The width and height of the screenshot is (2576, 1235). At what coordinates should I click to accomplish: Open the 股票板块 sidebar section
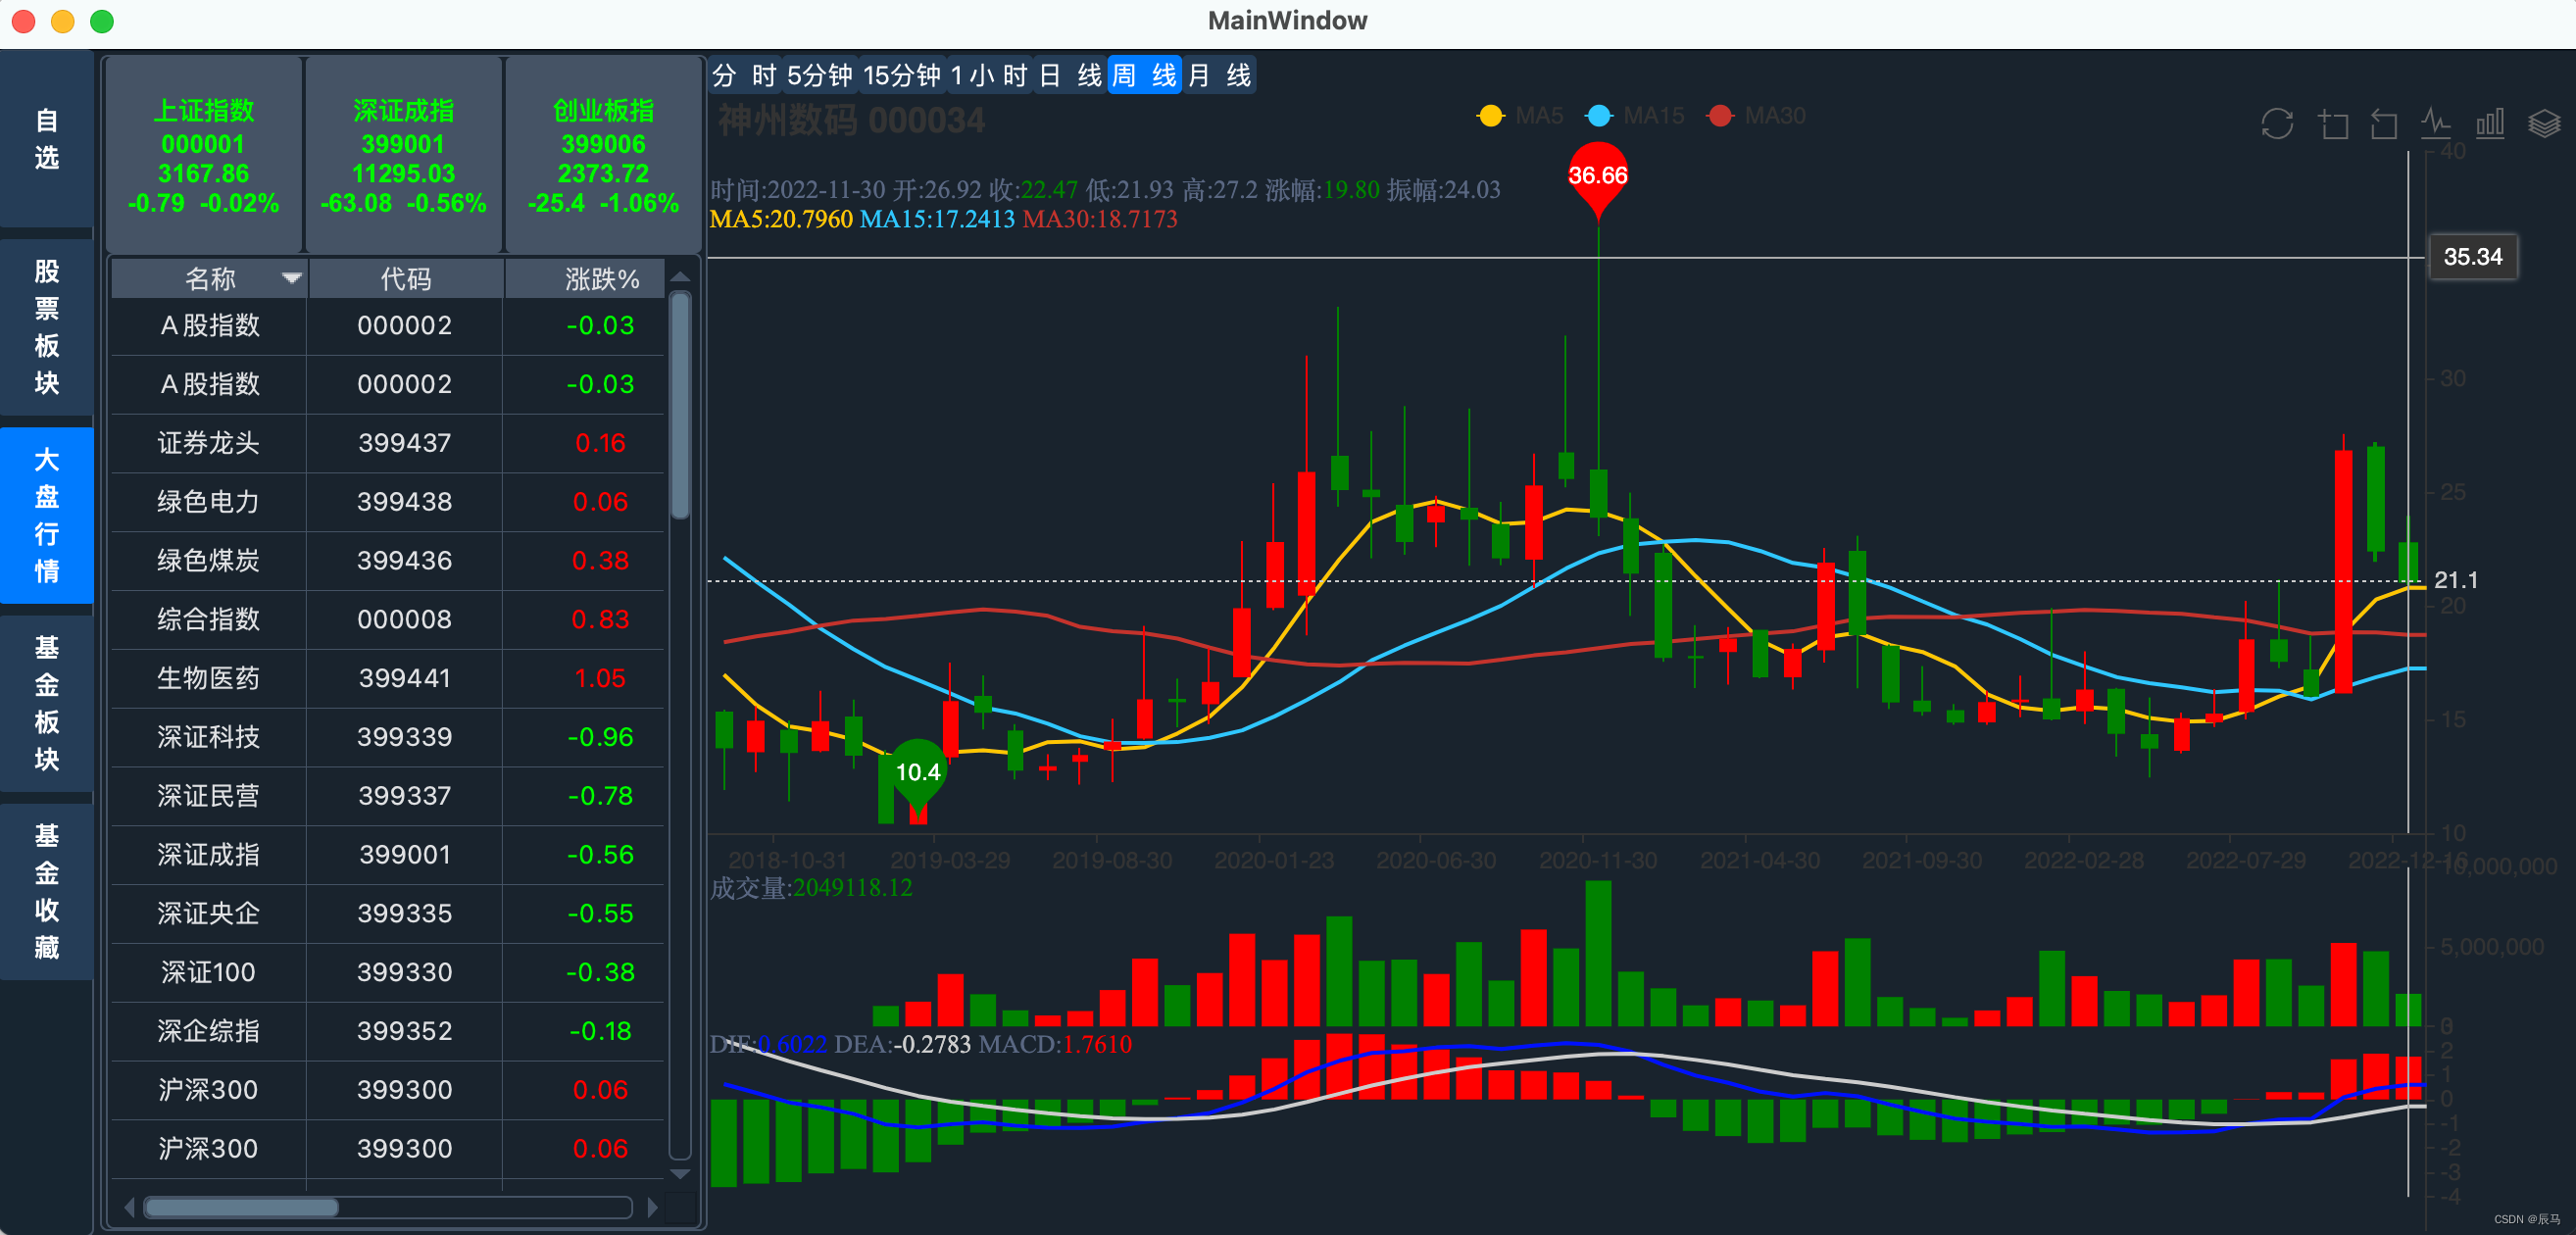tap(47, 327)
